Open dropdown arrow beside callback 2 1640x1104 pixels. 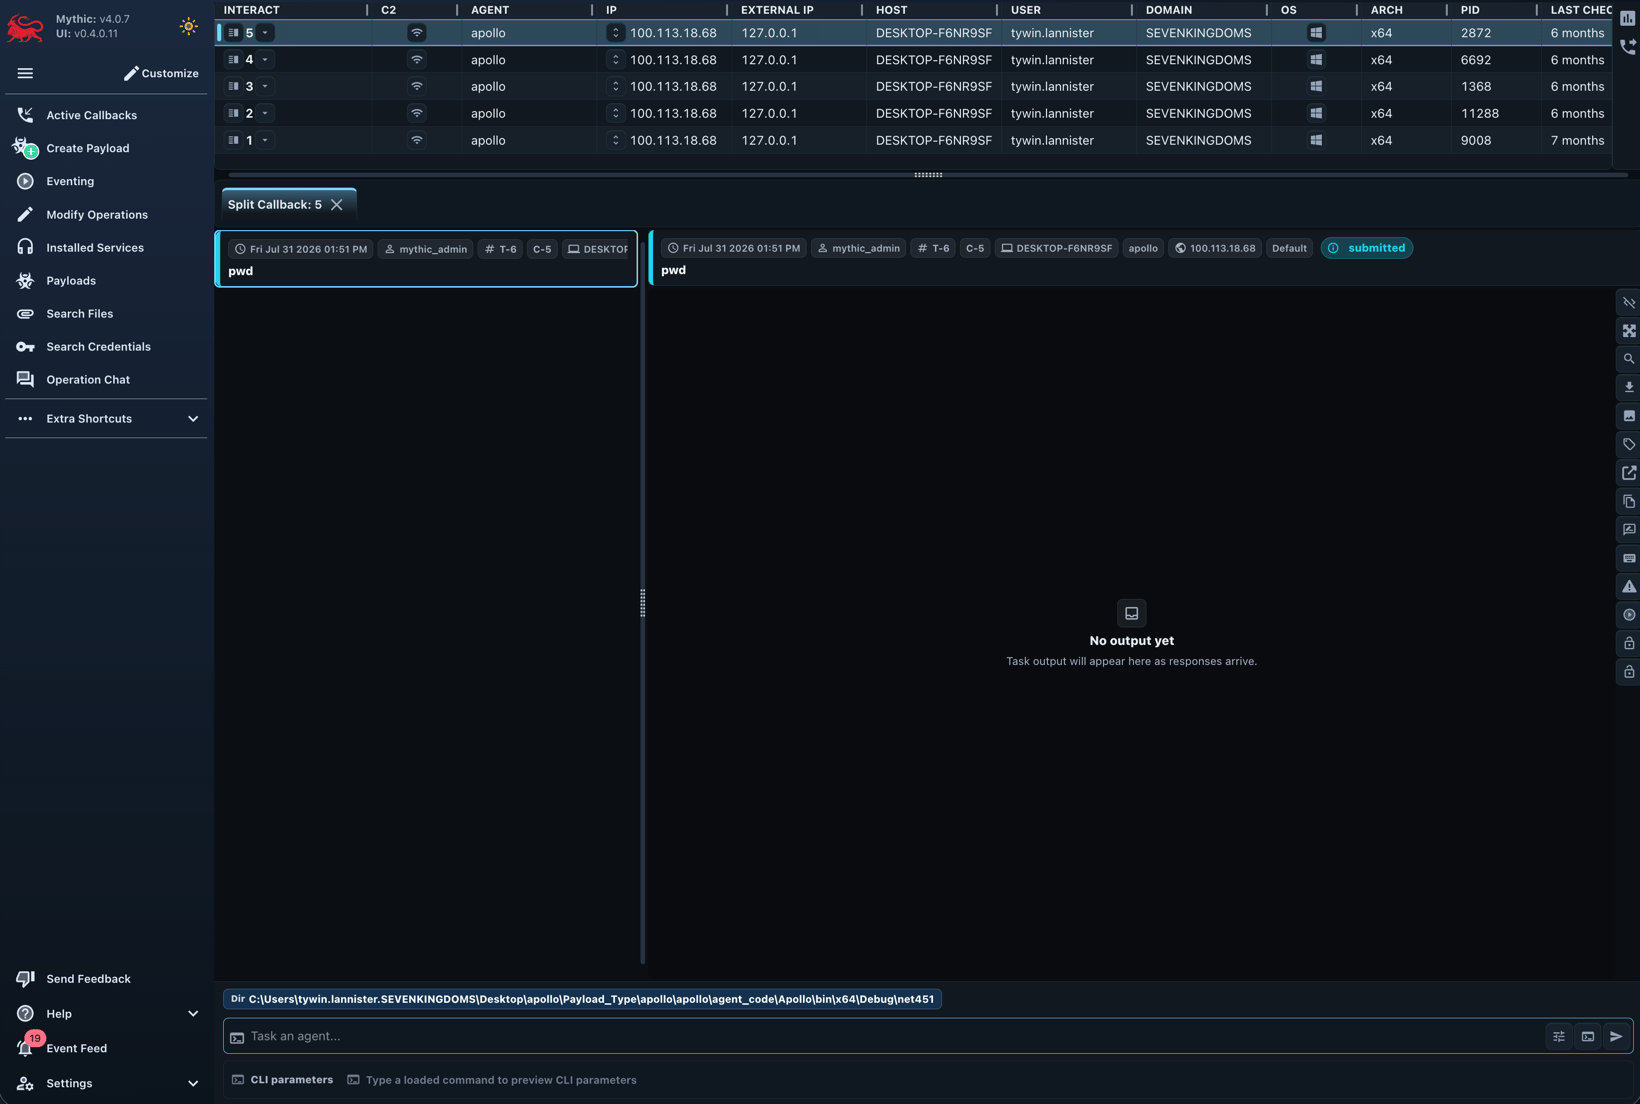(x=265, y=113)
